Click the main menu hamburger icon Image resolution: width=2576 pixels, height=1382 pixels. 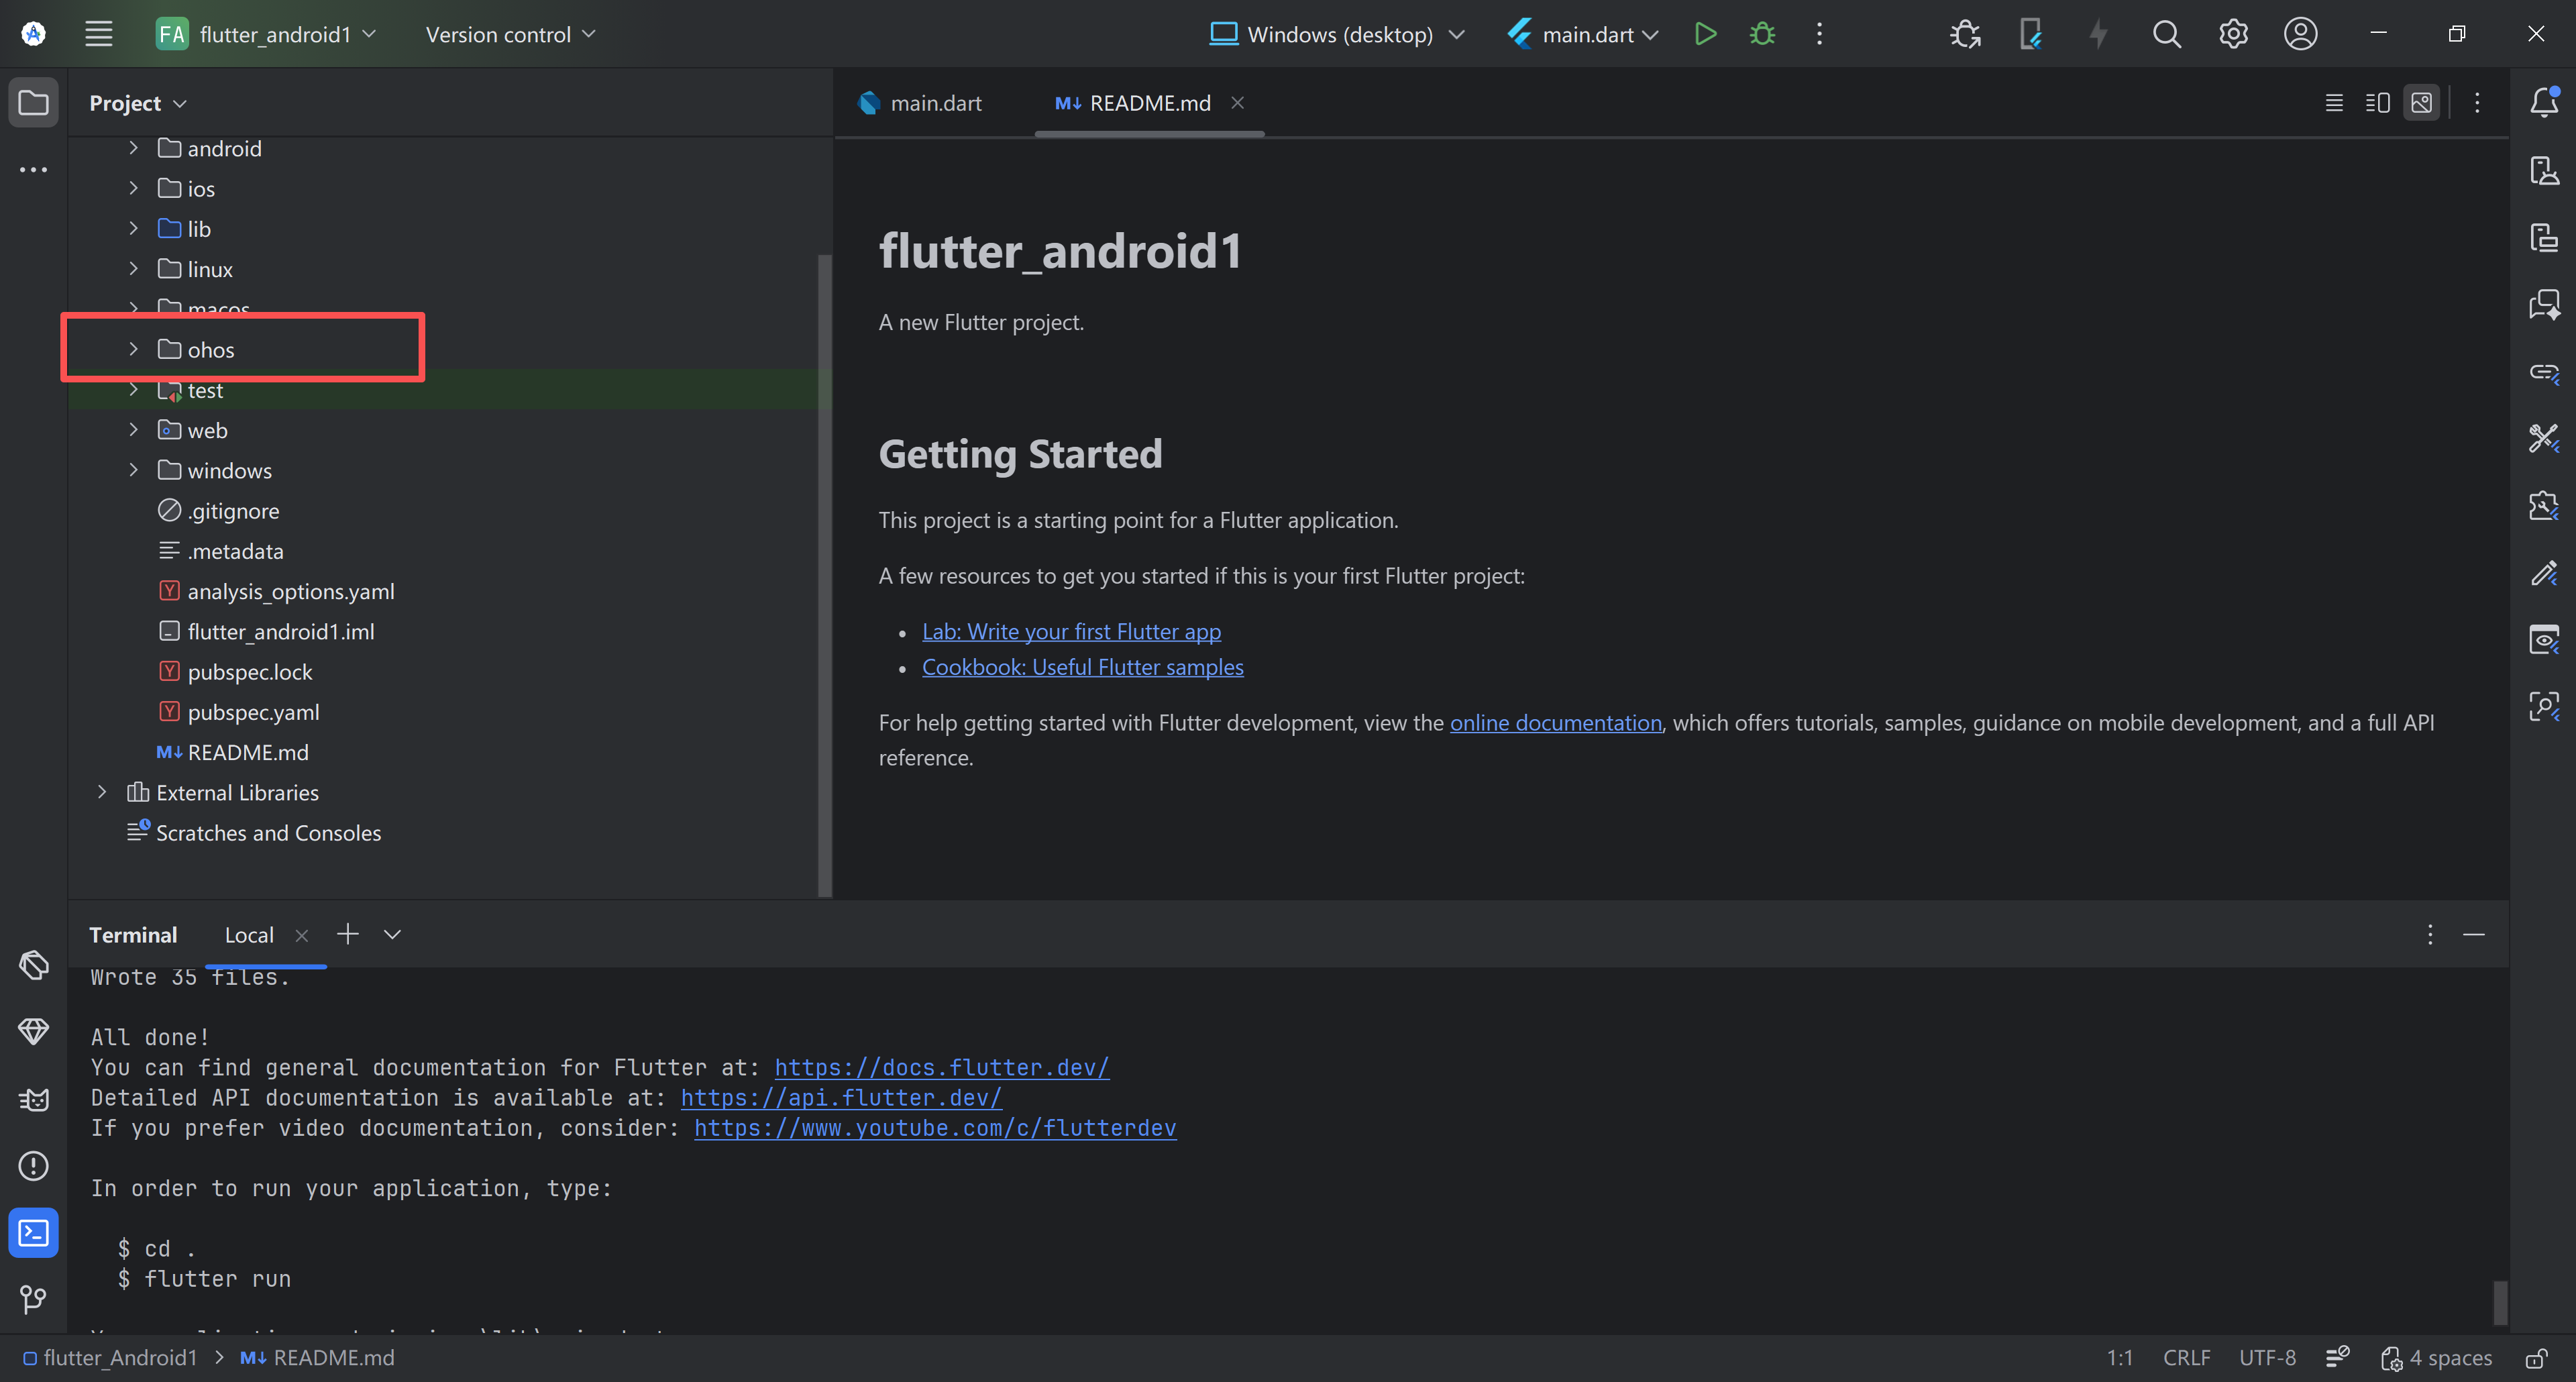[98, 34]
